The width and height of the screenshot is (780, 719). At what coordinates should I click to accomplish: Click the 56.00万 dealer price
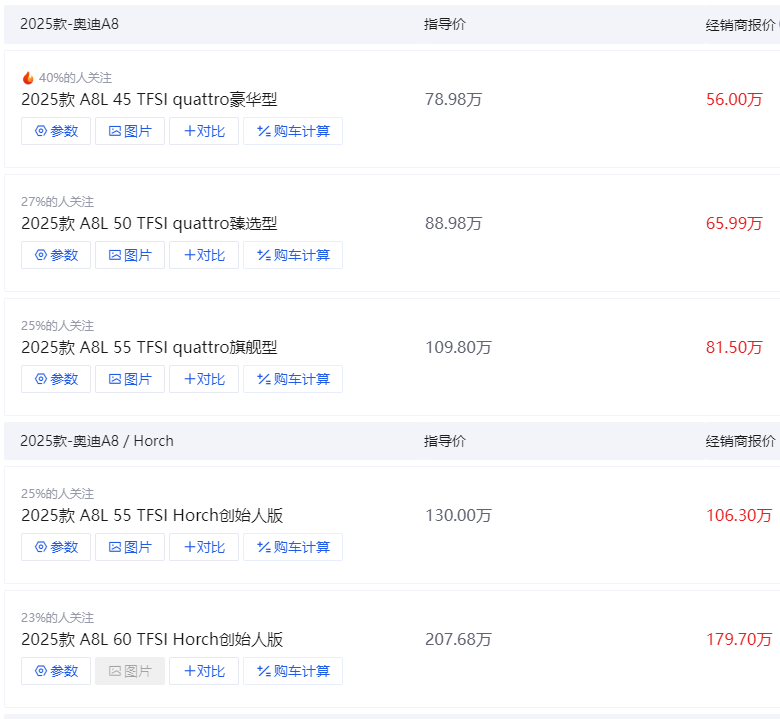coord(734,100)
